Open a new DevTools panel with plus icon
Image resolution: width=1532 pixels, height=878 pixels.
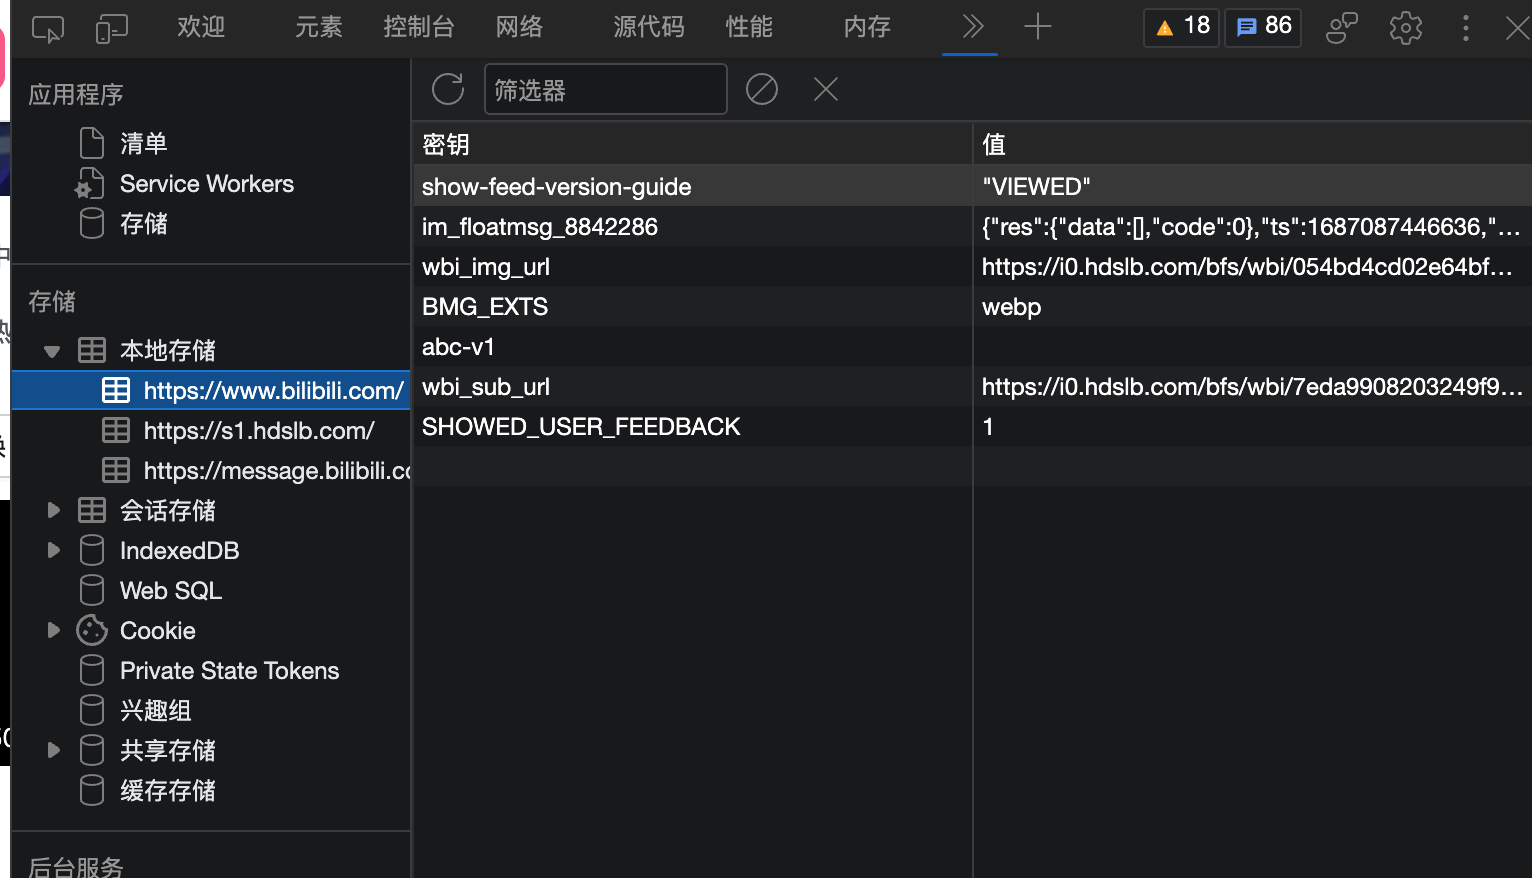click(x=1037, y=27)
